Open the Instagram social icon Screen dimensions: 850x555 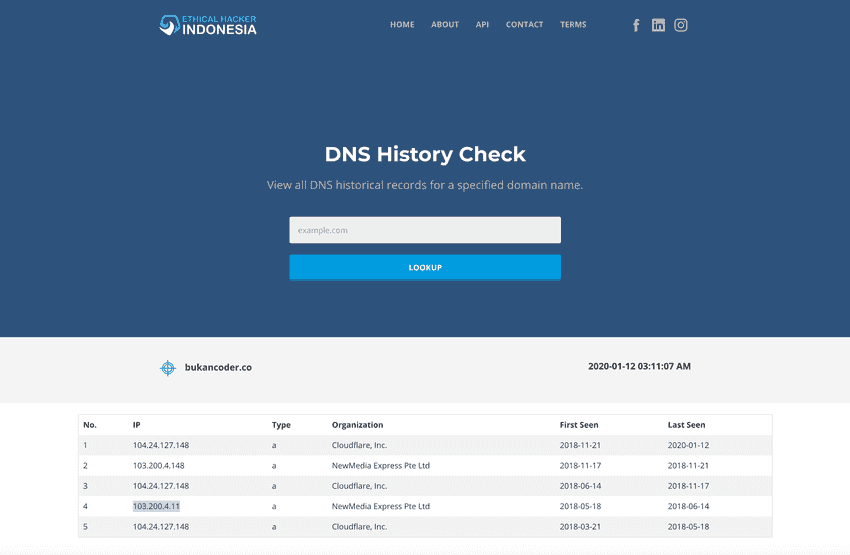click(x=681, y=25)
